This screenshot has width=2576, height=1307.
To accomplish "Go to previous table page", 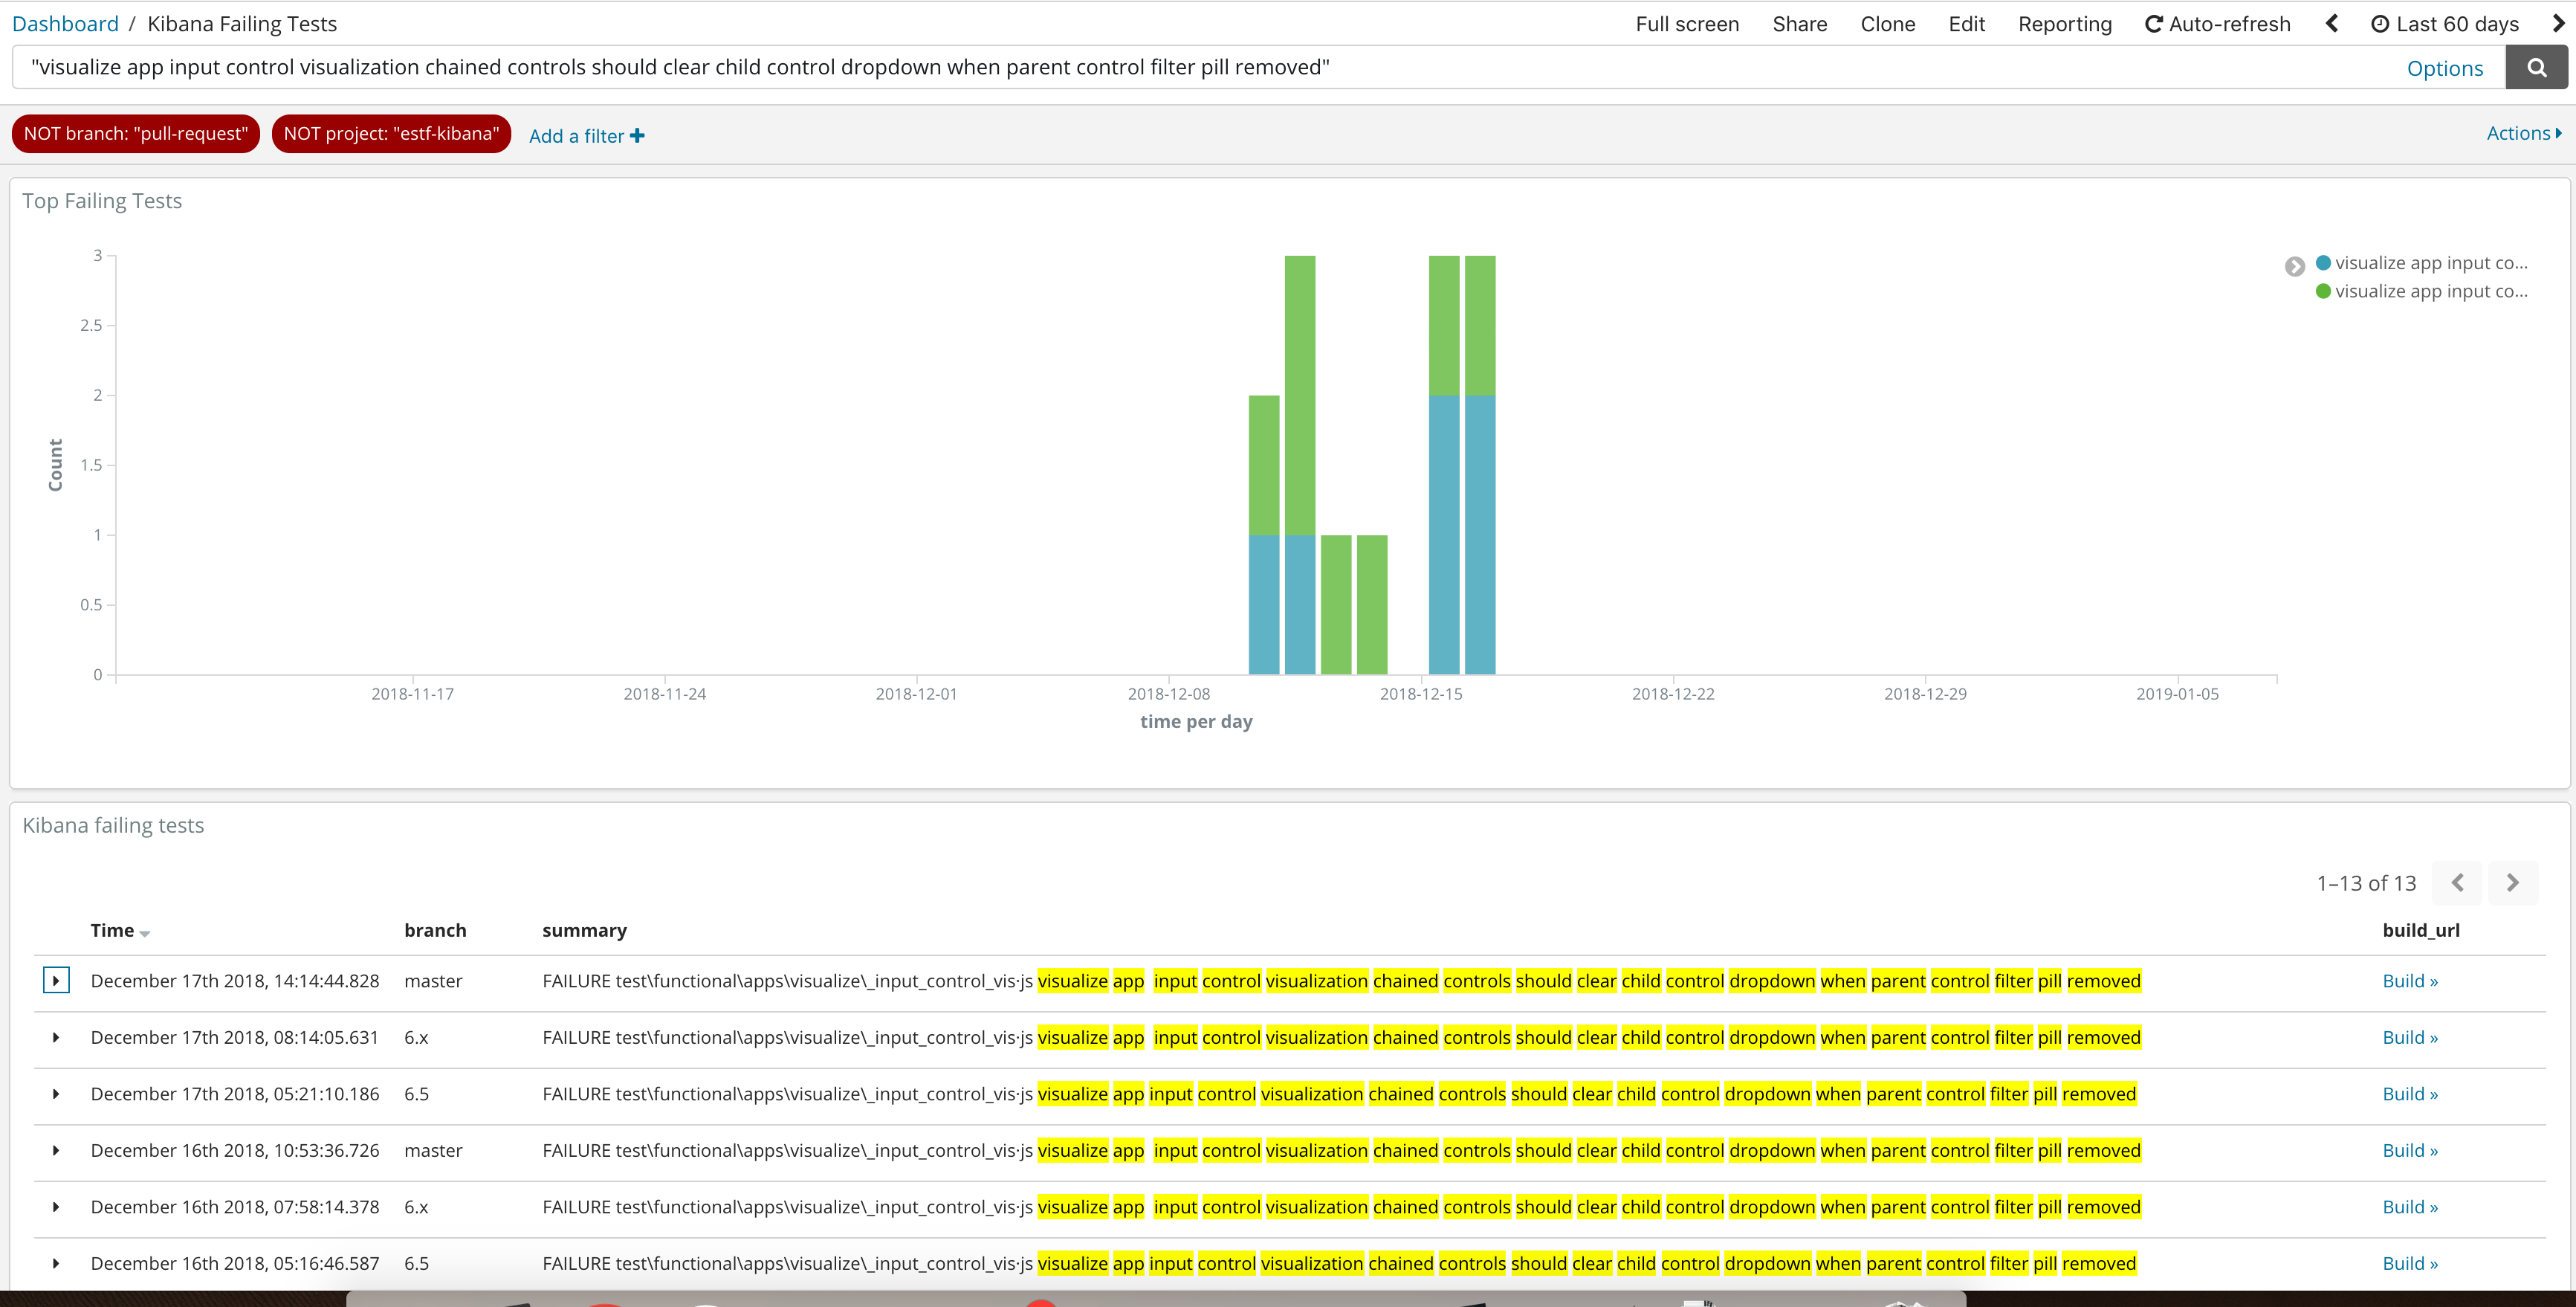I will pos(2458,883).
